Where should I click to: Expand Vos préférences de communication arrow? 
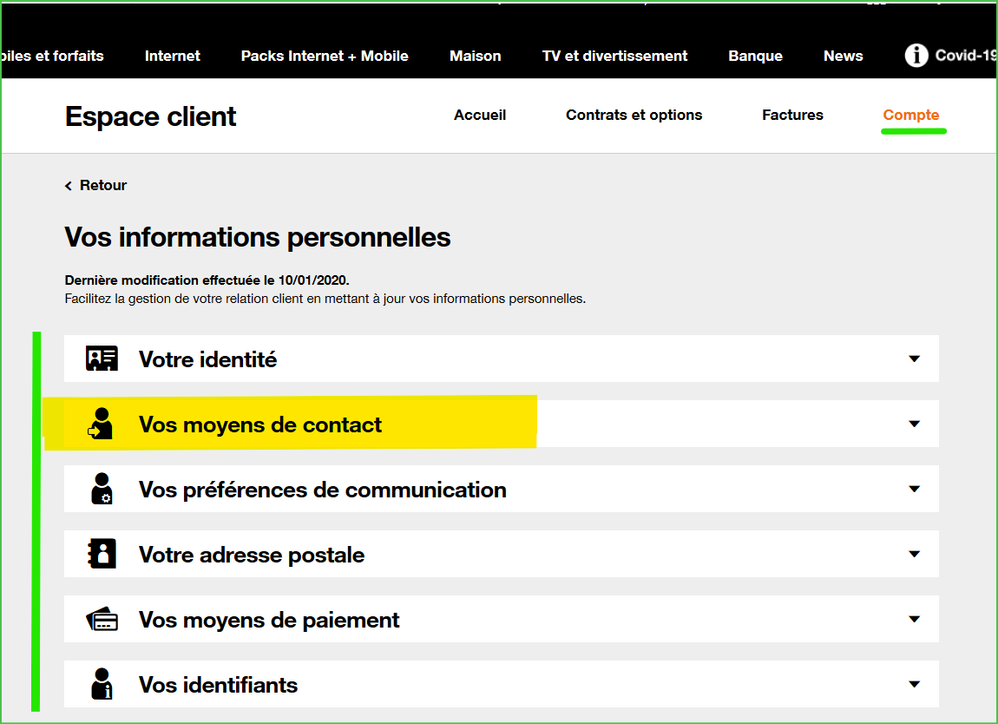(914, 489)
